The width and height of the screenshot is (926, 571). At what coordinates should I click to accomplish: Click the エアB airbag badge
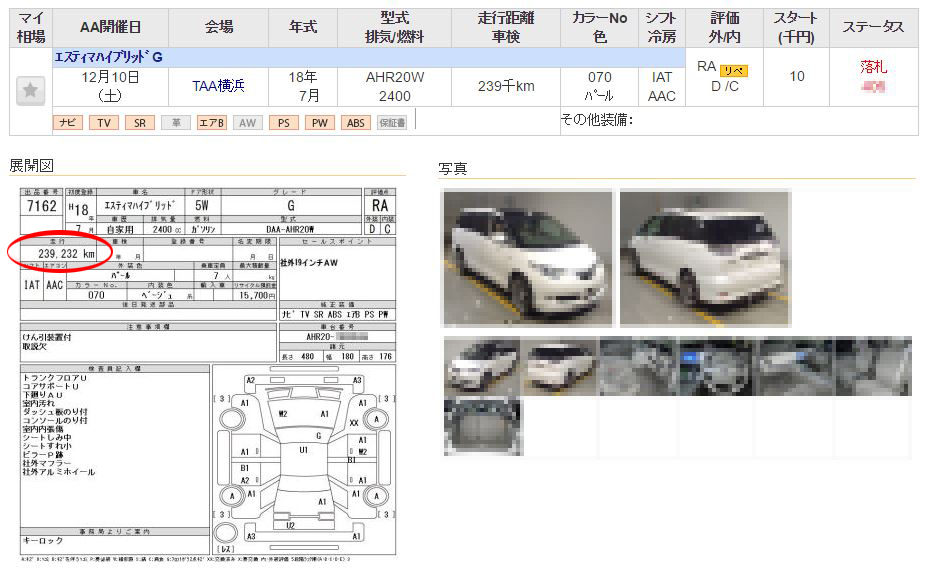coord(211,123)
